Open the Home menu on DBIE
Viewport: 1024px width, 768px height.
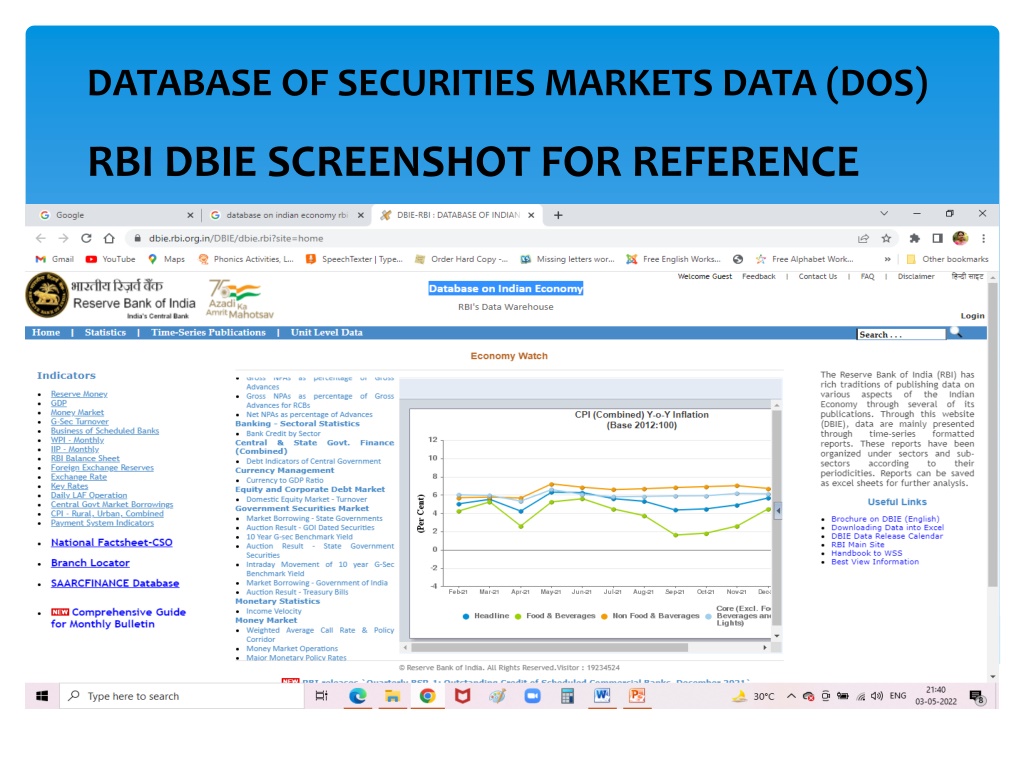click(x=46, y=332)
